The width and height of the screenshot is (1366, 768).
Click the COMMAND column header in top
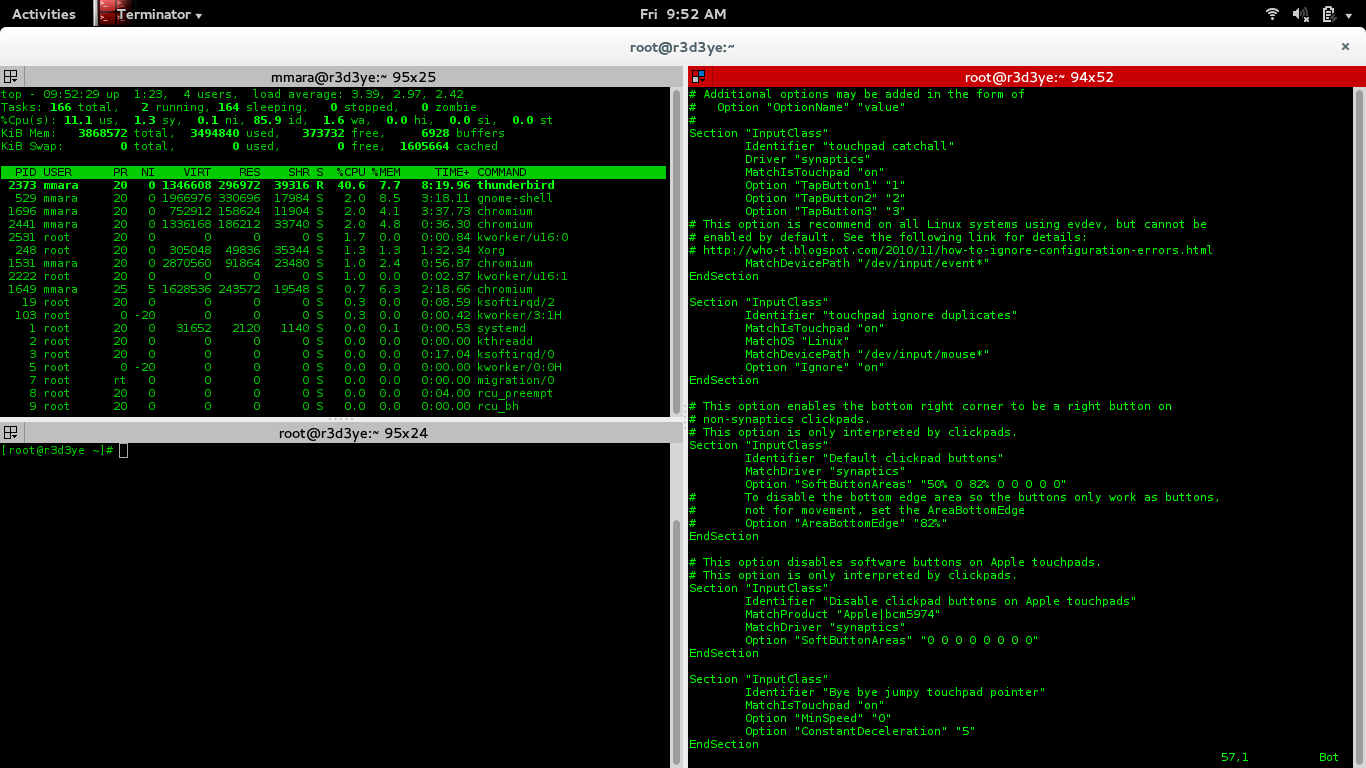pyautogui.click(x=502, y=172)
